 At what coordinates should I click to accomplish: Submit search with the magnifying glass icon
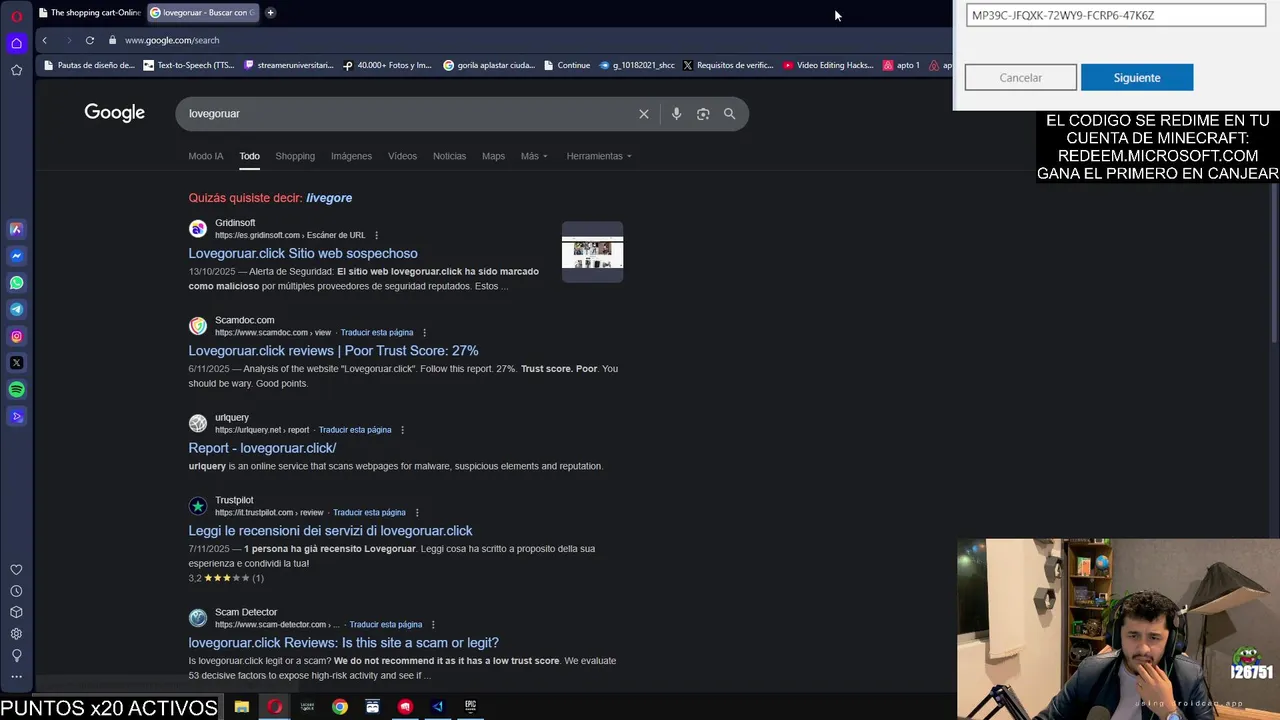[729, 114]
